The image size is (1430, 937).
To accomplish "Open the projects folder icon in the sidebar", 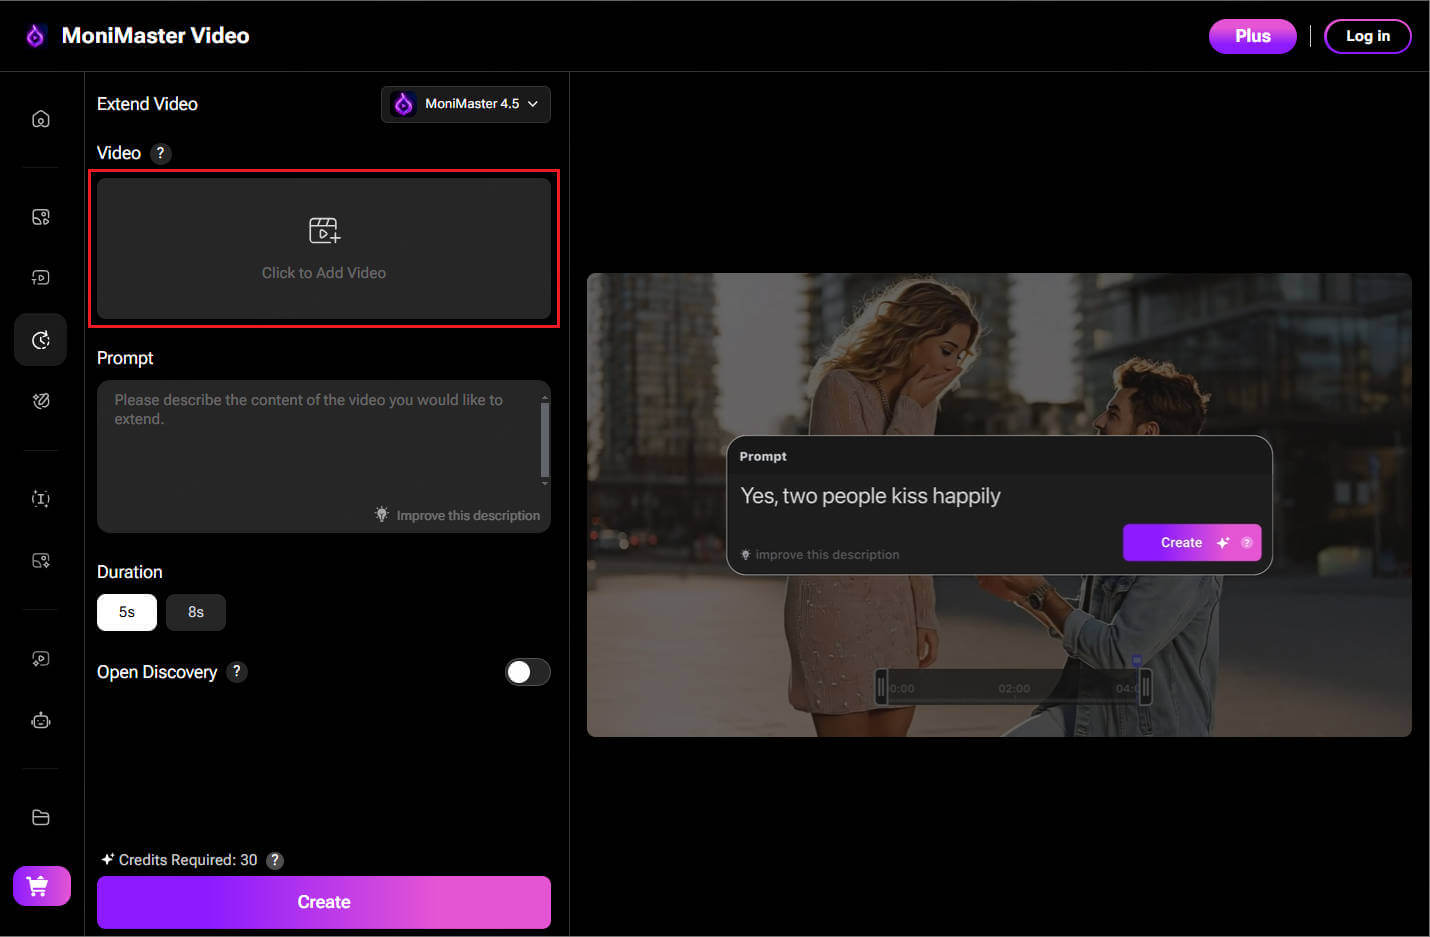I will (x=40, y=817).
